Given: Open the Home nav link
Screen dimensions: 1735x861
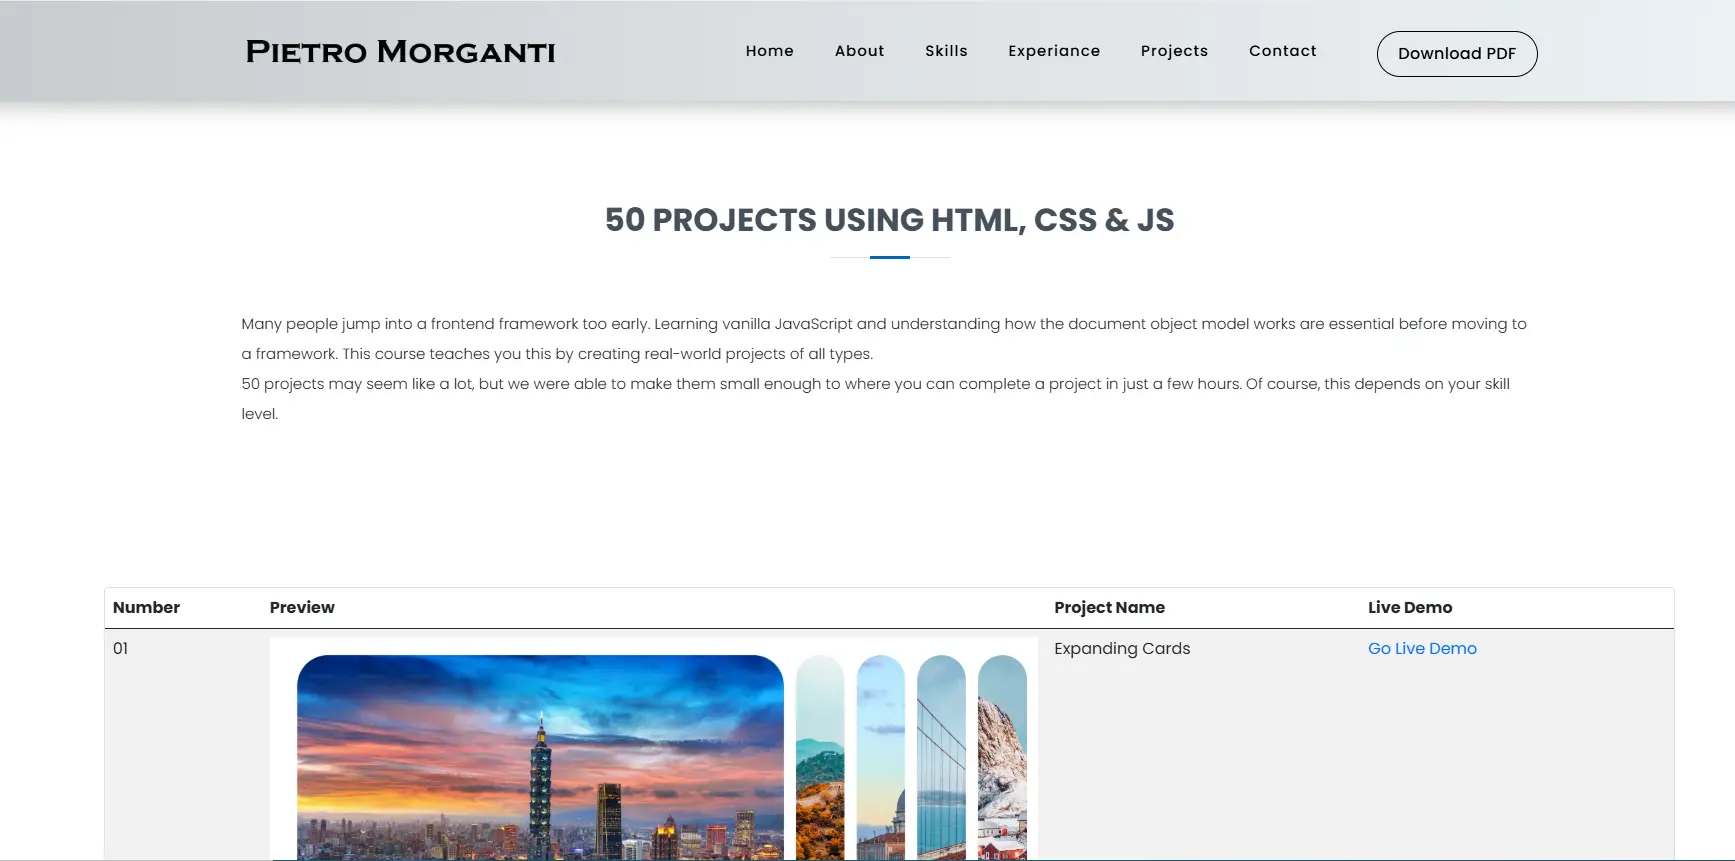Looking at the screenshot, I should 769,51.
